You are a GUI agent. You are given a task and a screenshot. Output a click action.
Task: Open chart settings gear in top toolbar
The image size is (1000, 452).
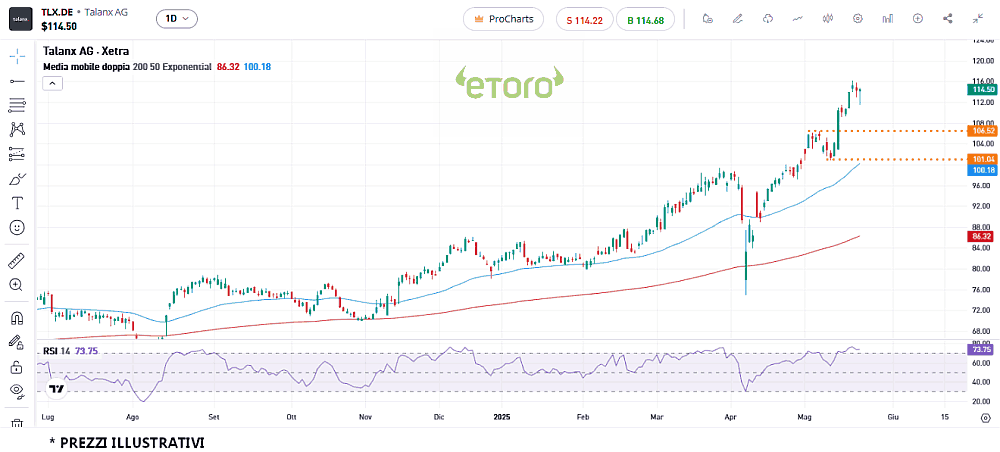coord(858,19)
